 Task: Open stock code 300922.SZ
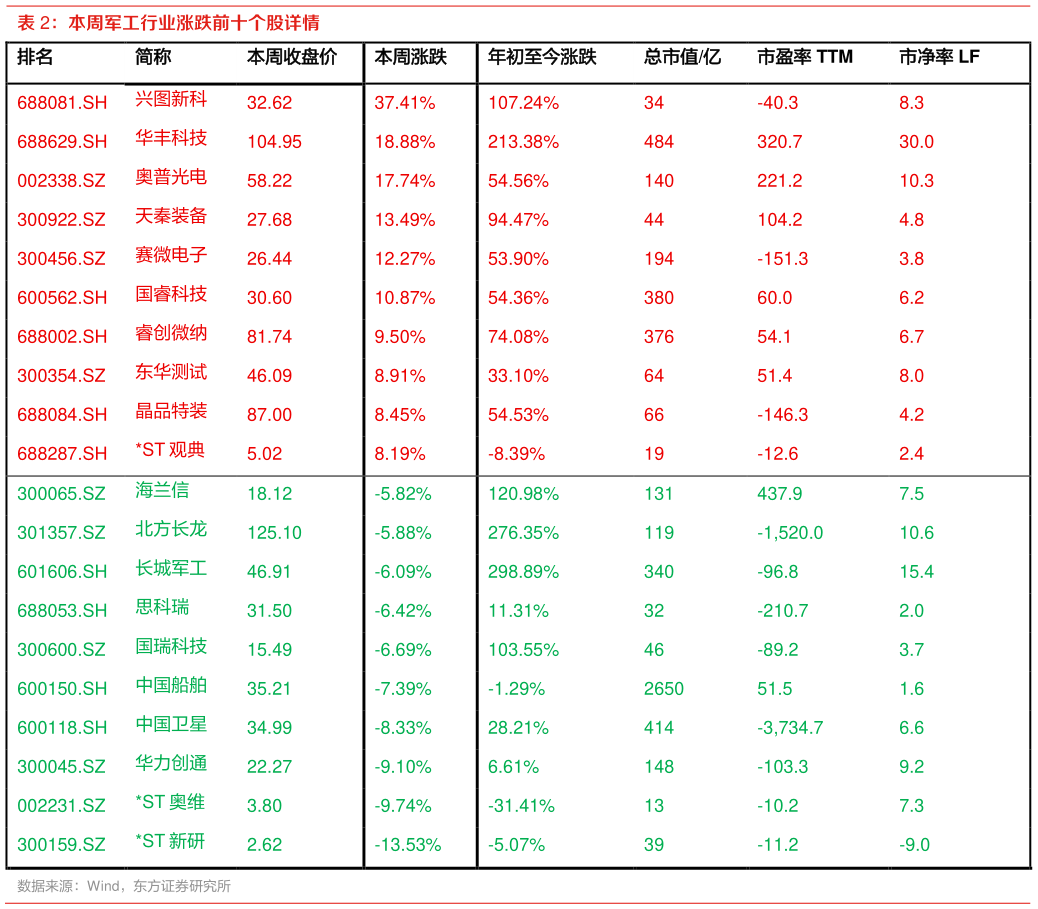[61, 220]
